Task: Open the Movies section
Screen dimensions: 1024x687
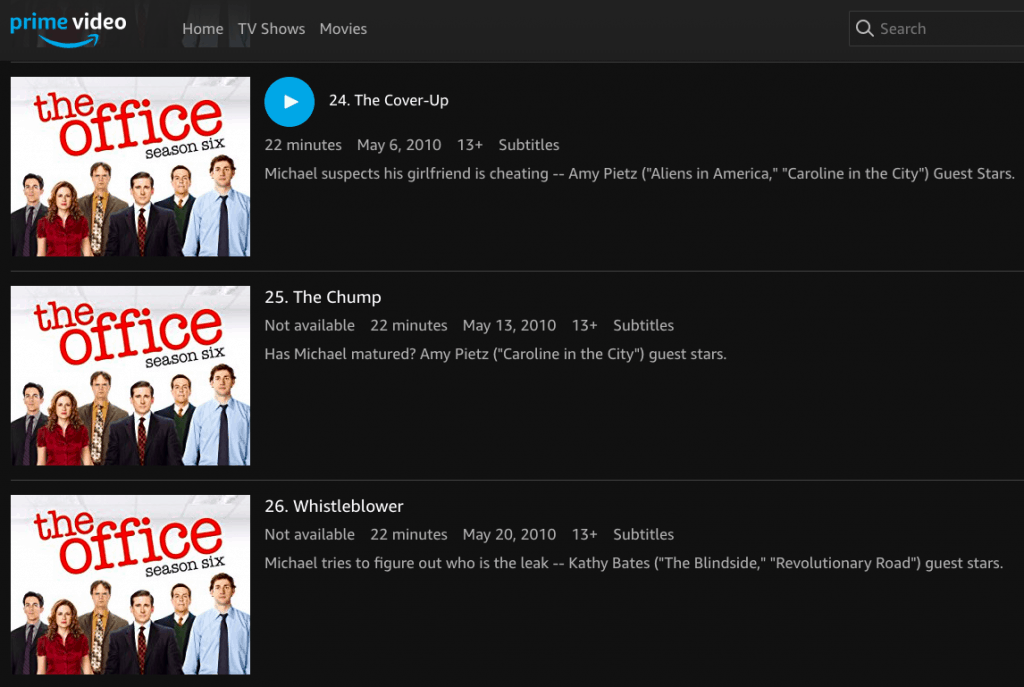Action: point(343,29)
